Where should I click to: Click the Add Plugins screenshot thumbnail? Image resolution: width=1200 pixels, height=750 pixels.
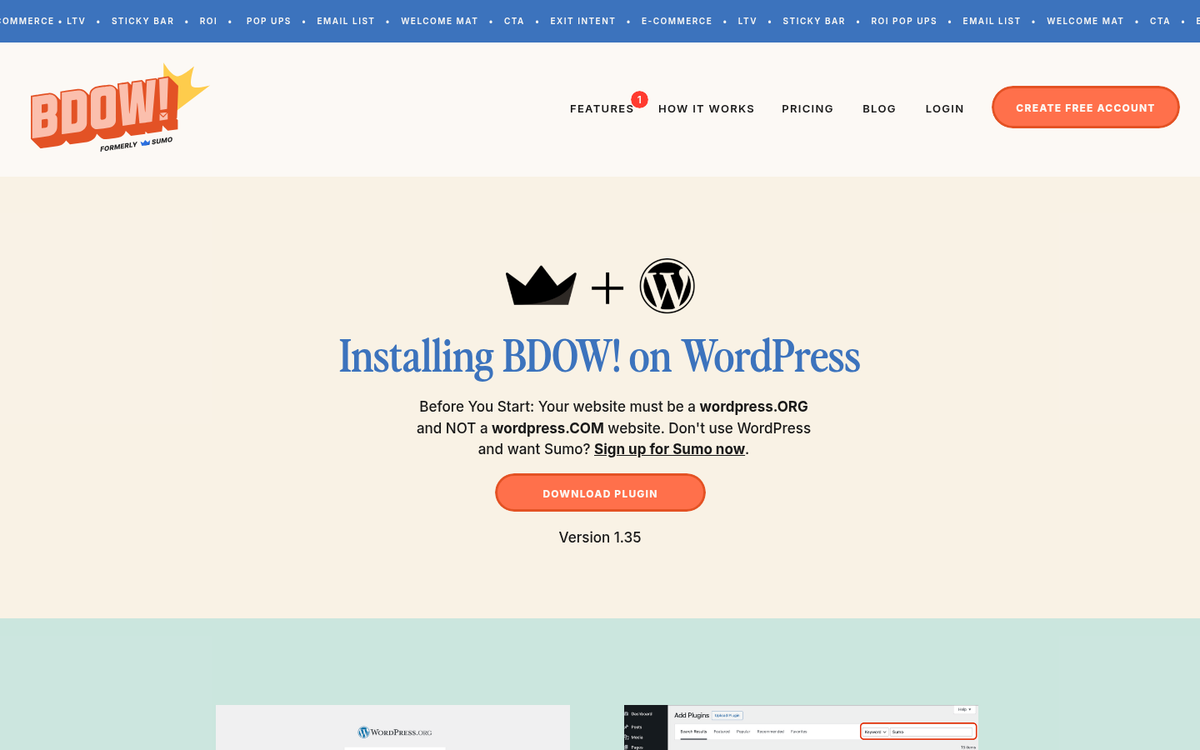pos(800,727)
